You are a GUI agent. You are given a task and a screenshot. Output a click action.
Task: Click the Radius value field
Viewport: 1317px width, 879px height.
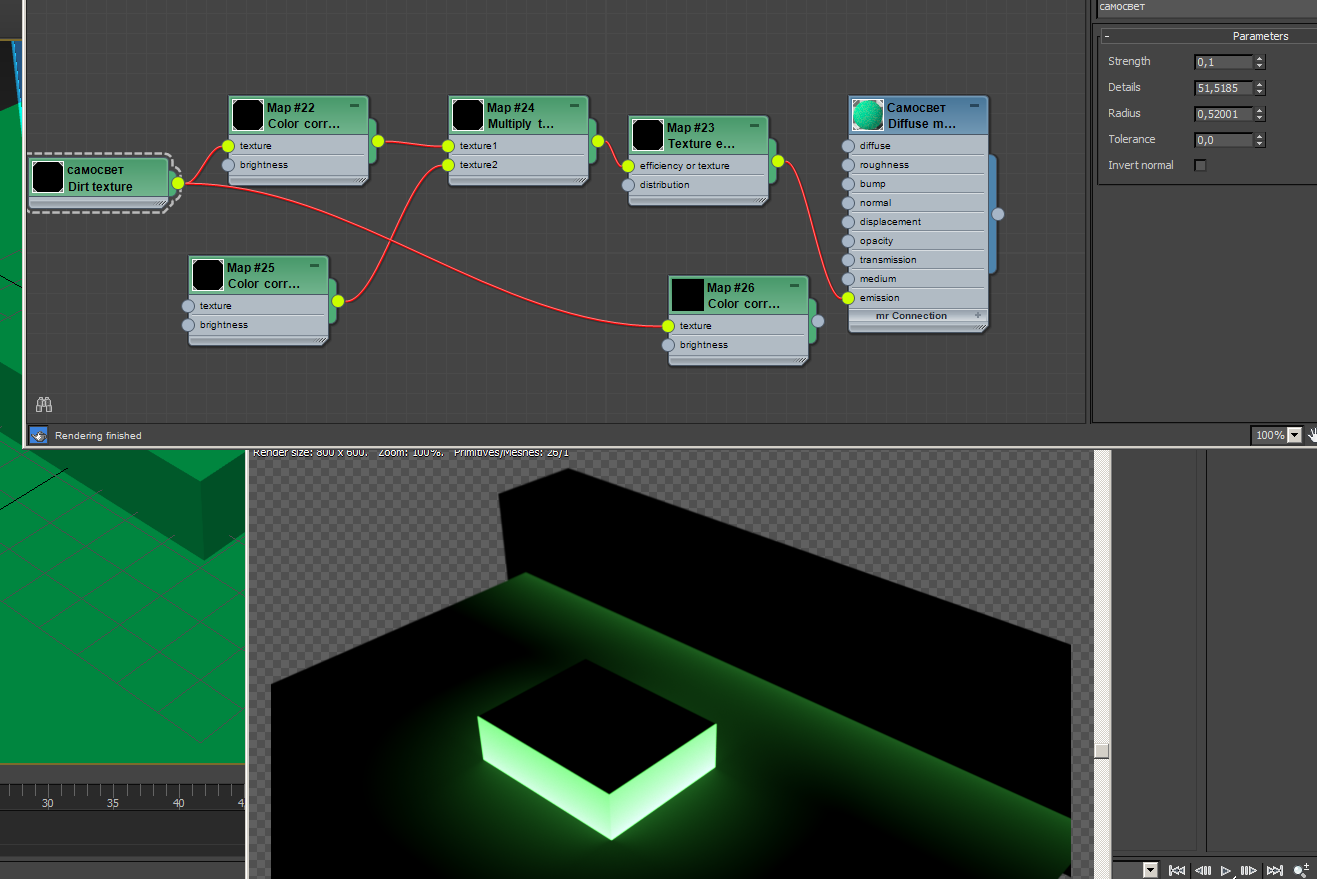[x=1224, y=114]
